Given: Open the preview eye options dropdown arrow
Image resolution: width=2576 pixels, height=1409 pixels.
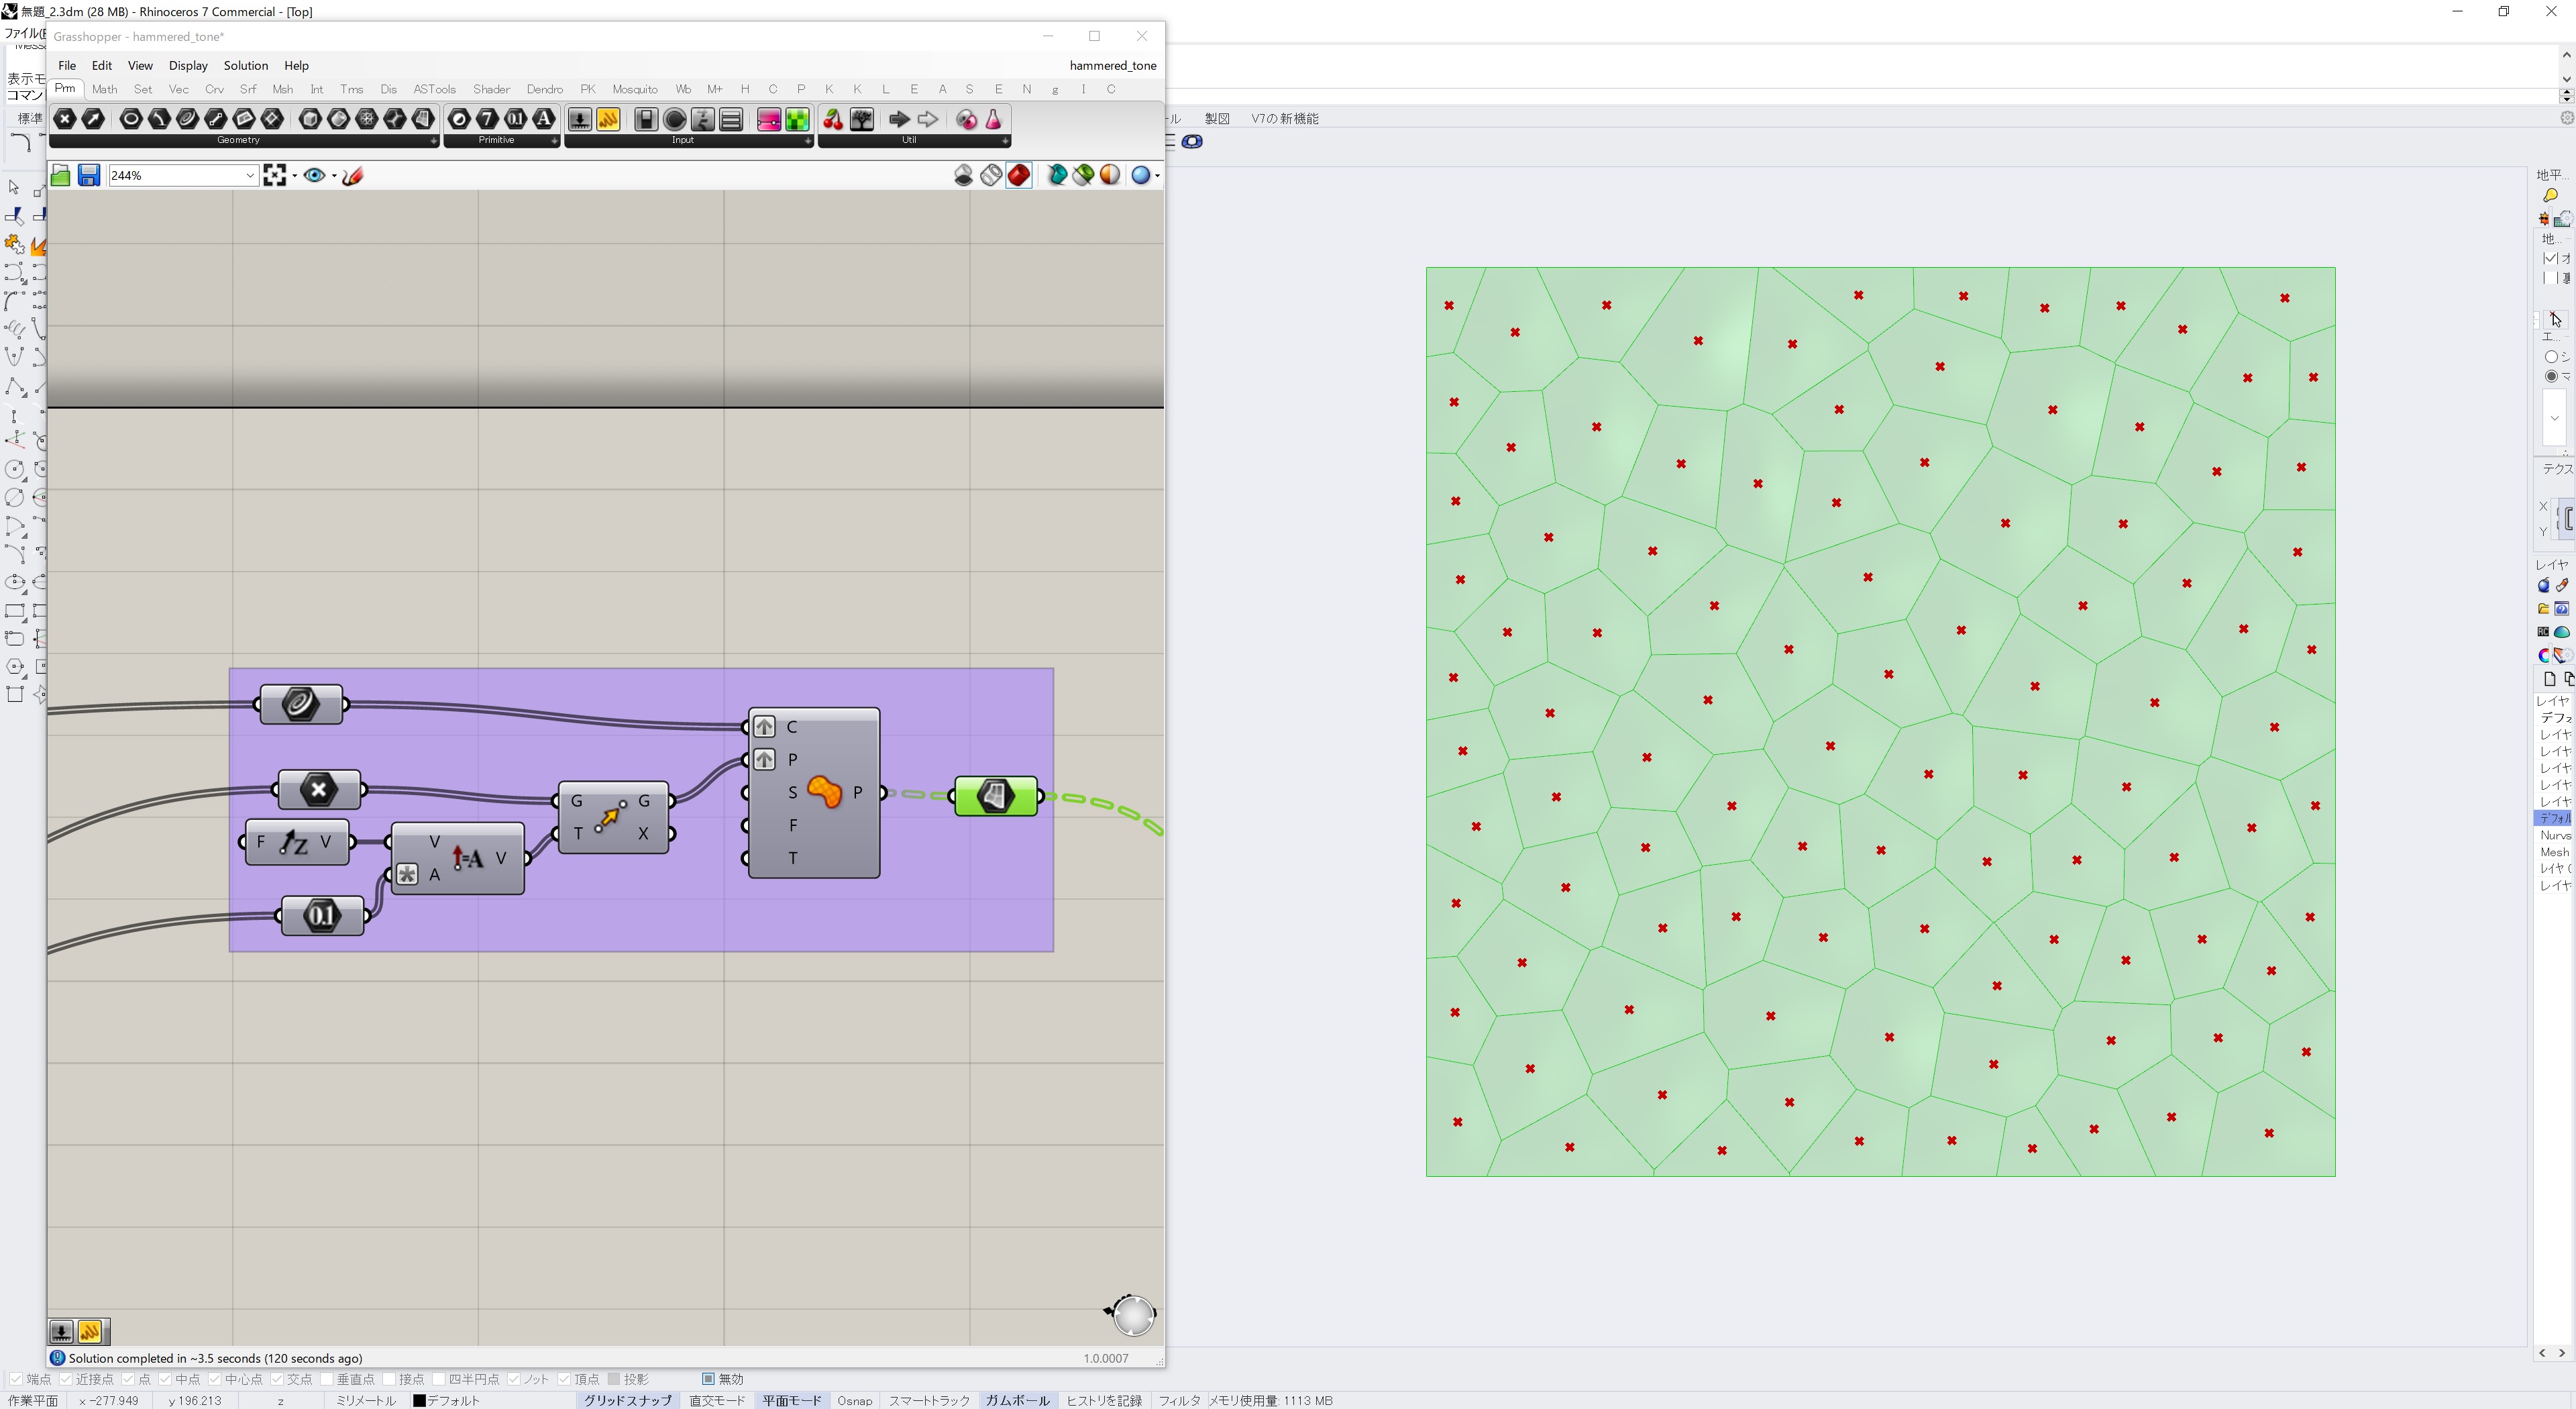Looking at the screenshot, I should coord(334,176).
